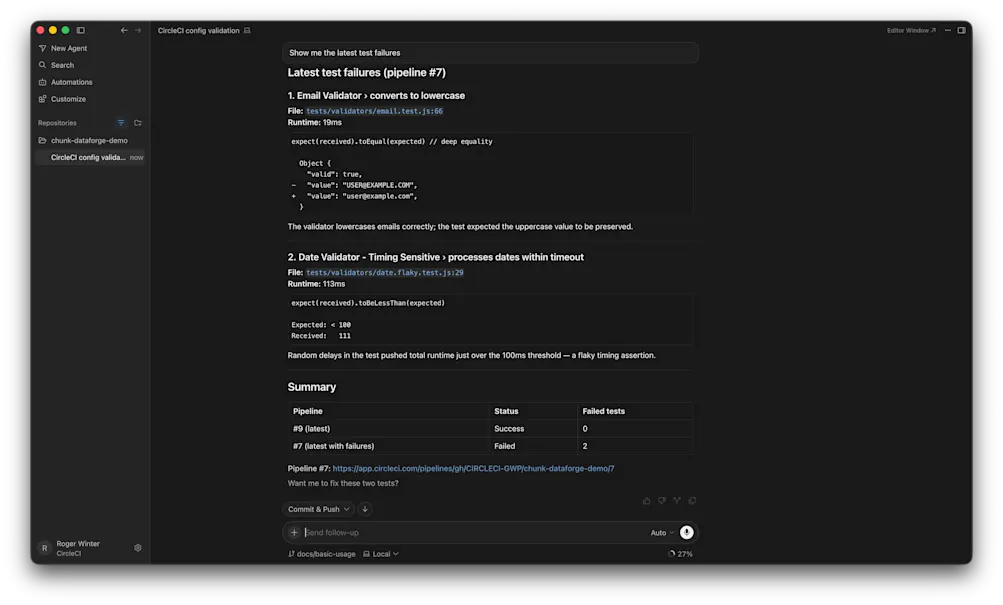Give the response a thumbs down
Viewport: 1003px width, 605px height.
pyautogui.click(x=662, y=501)
